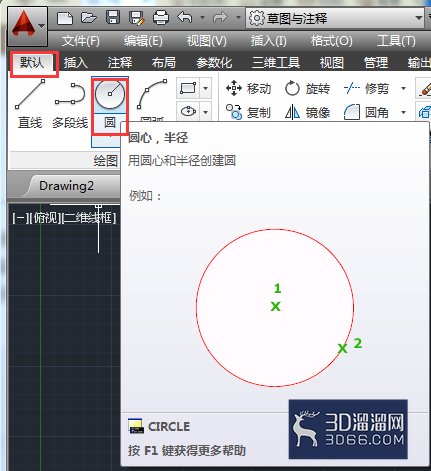Select the 镜像 mirror tool

pyautogui.click(x=307, y=112)
